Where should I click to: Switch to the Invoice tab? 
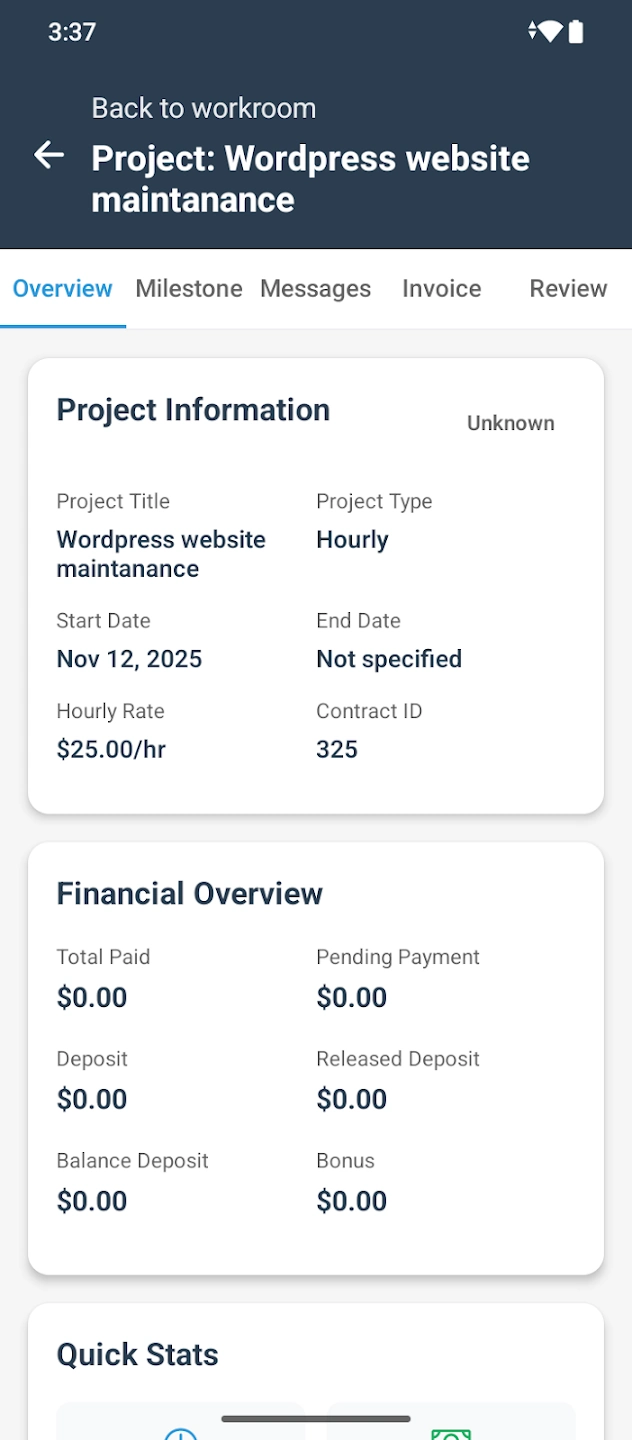(x=441, y=288)
